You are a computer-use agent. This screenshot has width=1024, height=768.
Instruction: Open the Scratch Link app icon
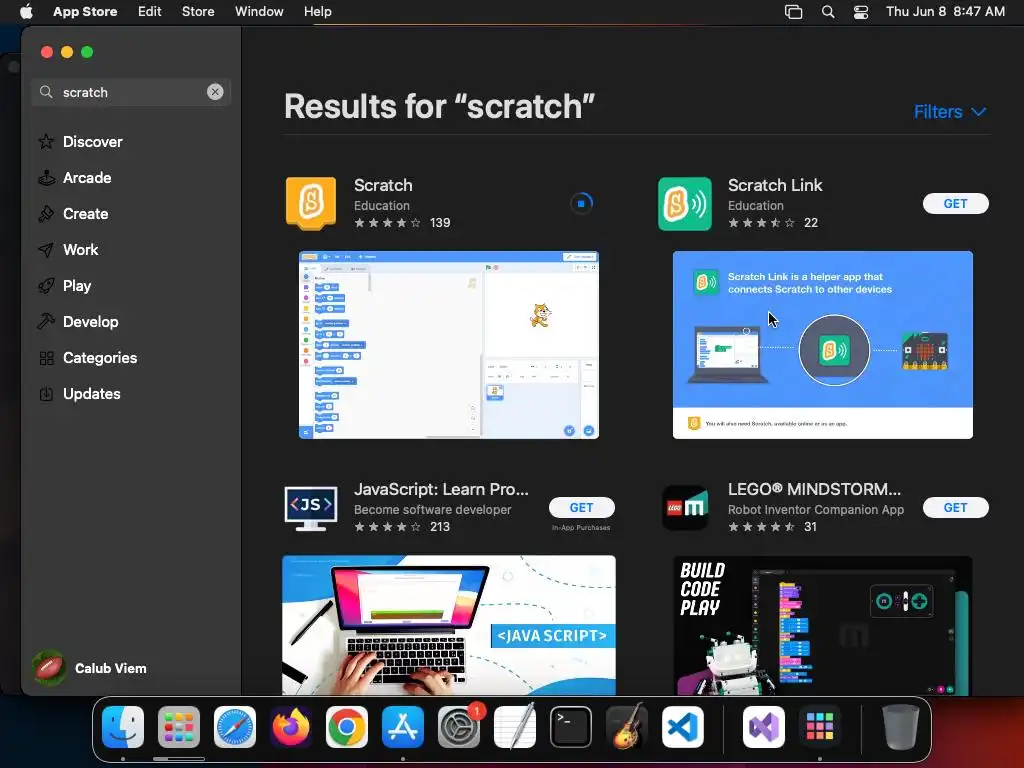click(684, 204)
